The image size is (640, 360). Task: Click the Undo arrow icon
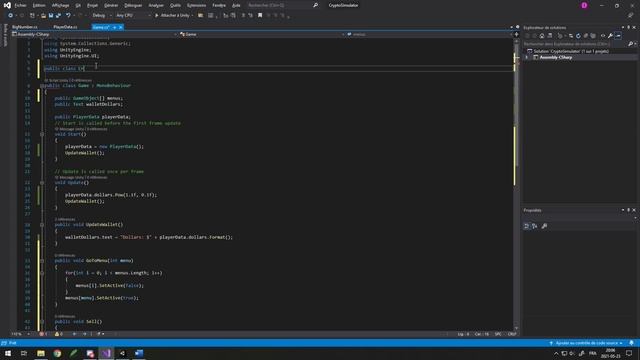pyautogui.click(x=68, y=16)
